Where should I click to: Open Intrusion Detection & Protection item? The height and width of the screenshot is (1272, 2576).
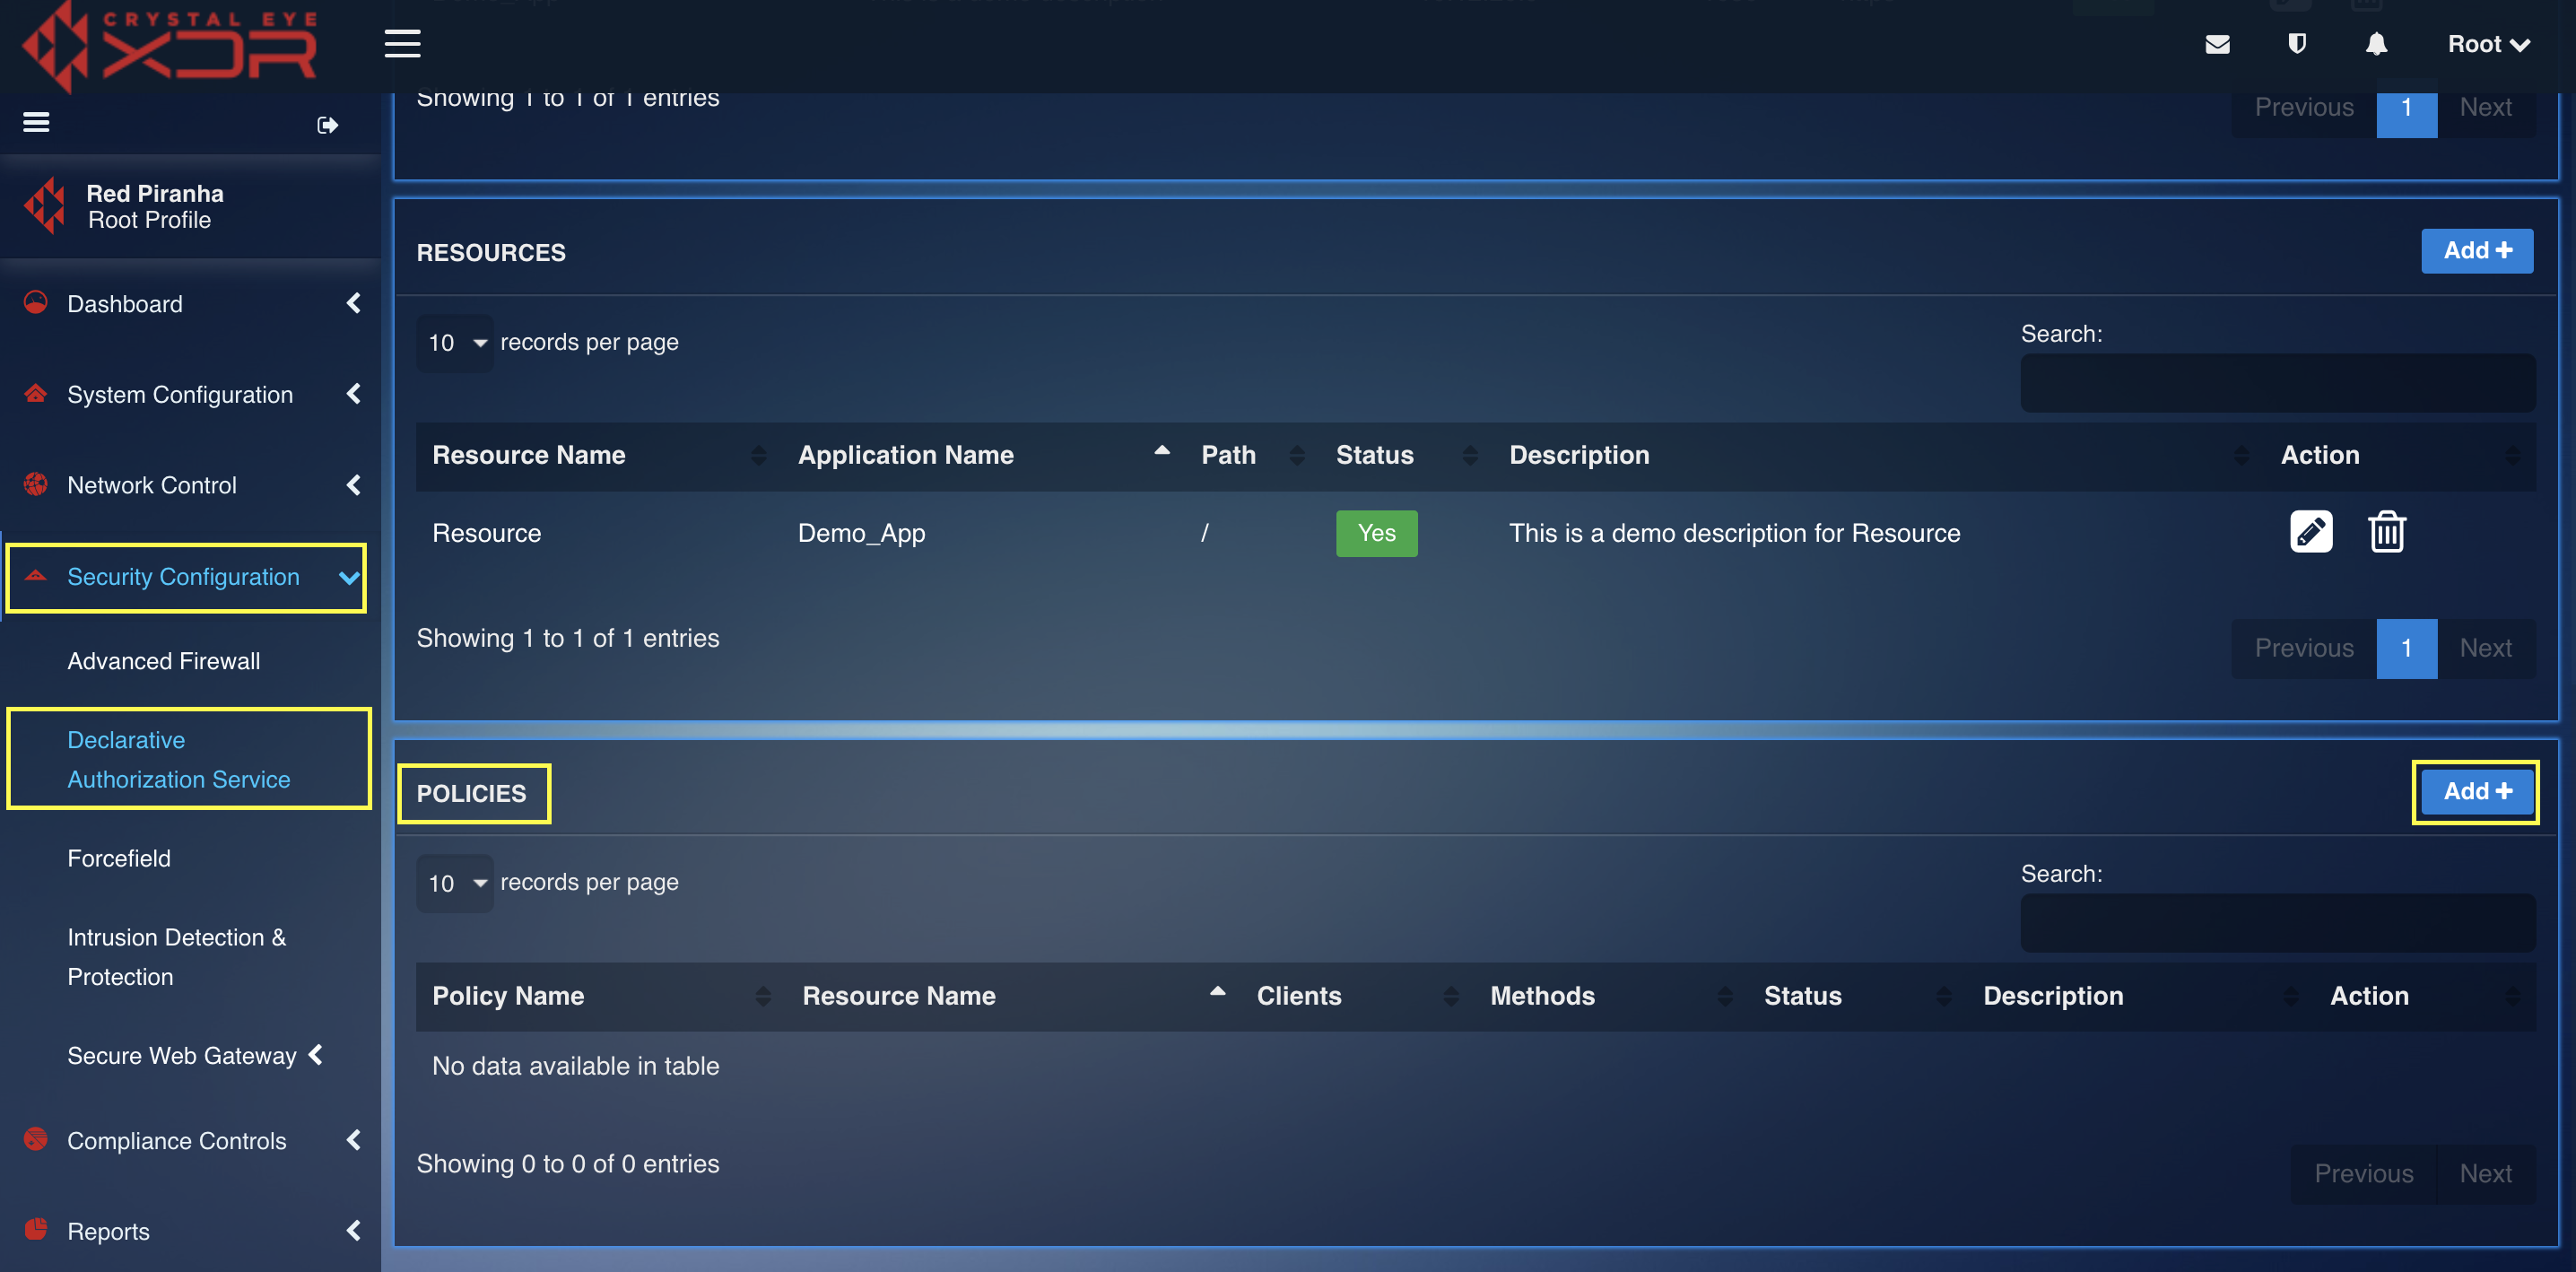[x=177, y=956]
